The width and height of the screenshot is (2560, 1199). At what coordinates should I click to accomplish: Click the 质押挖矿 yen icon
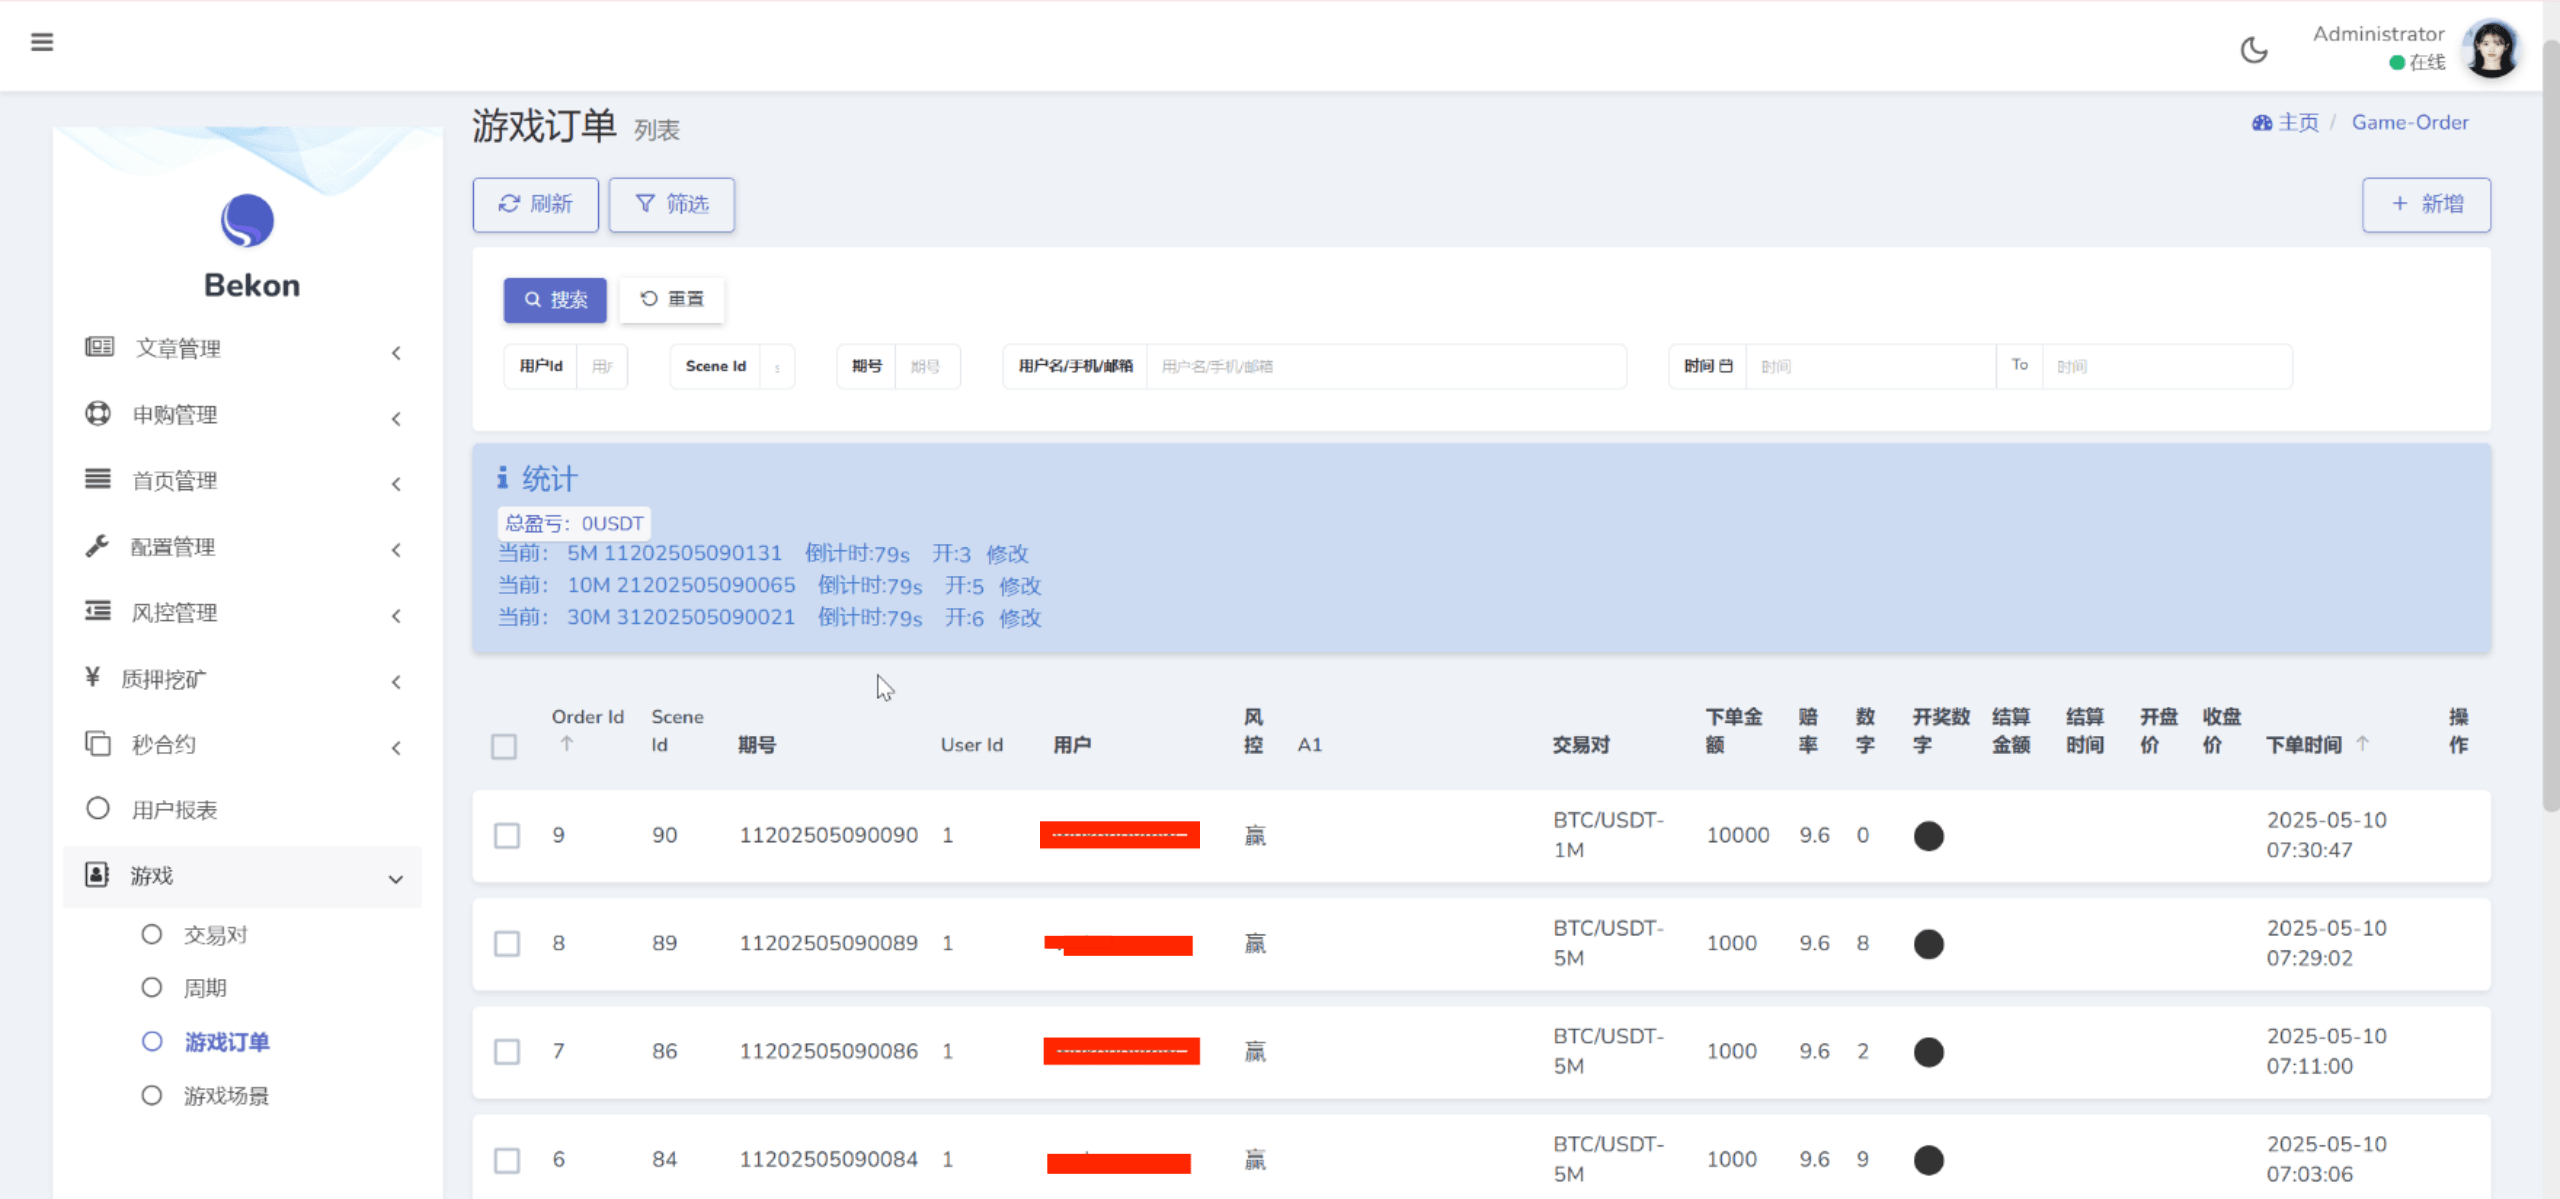point(93,678)
